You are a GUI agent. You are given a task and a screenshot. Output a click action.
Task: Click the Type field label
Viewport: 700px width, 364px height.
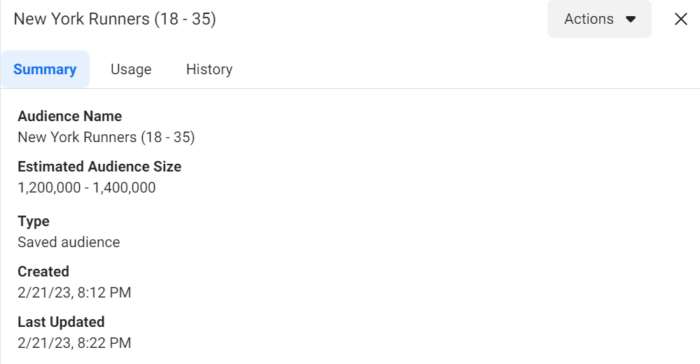tap(33, 221)
